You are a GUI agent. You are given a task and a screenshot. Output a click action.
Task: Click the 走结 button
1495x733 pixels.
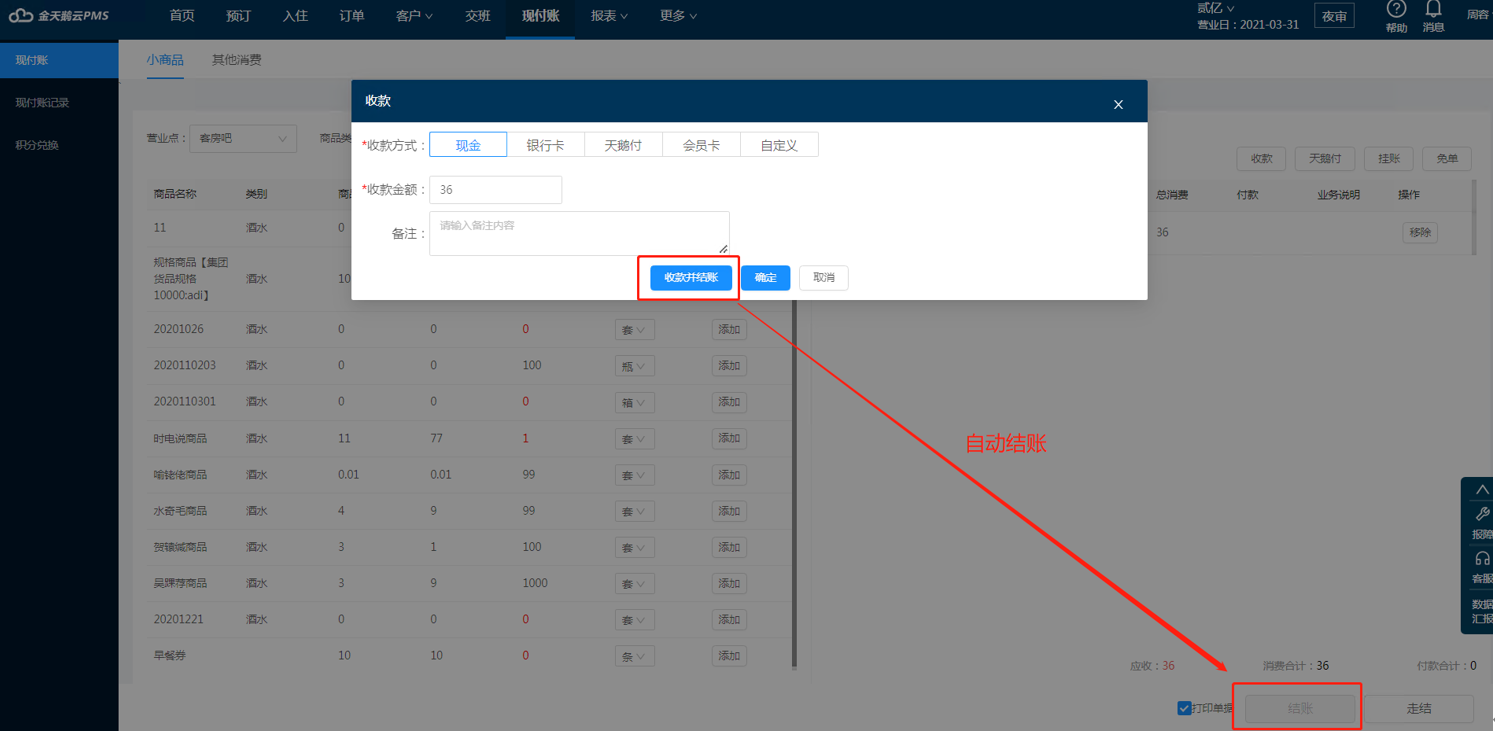pos(1419,708)
